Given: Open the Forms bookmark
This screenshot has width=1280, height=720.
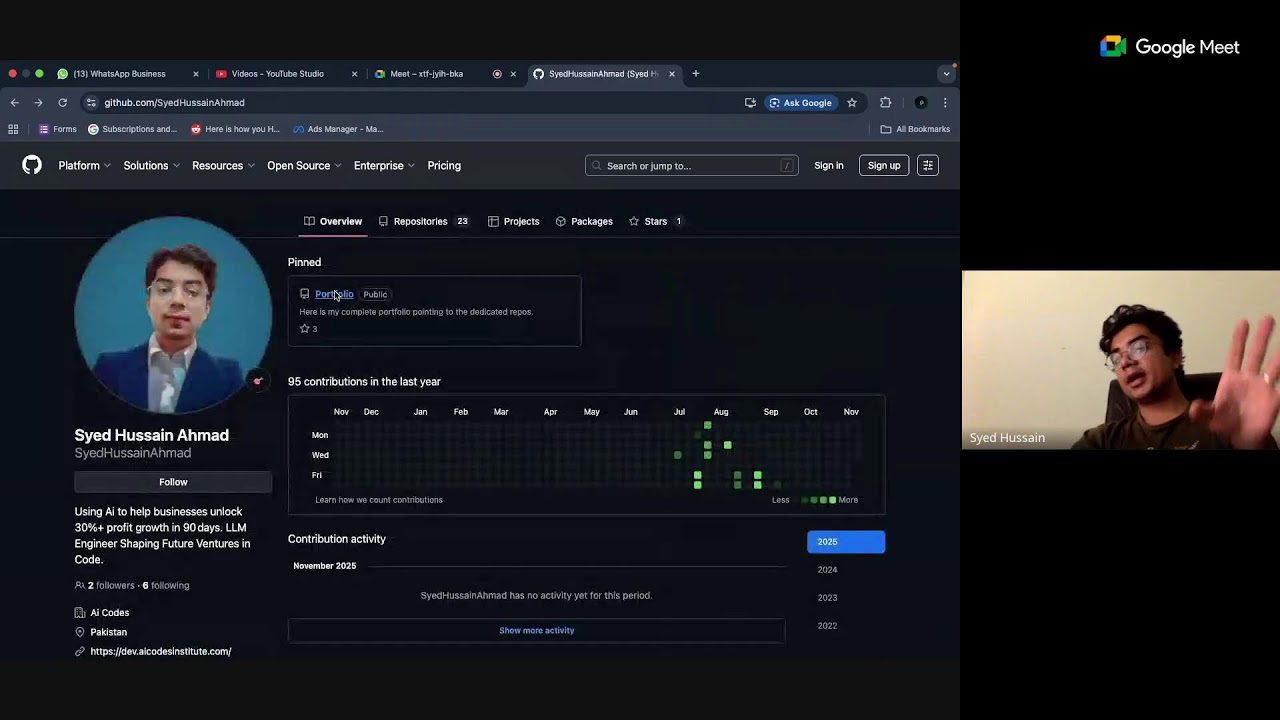Looking at the screenshot, I should [57, 129].
